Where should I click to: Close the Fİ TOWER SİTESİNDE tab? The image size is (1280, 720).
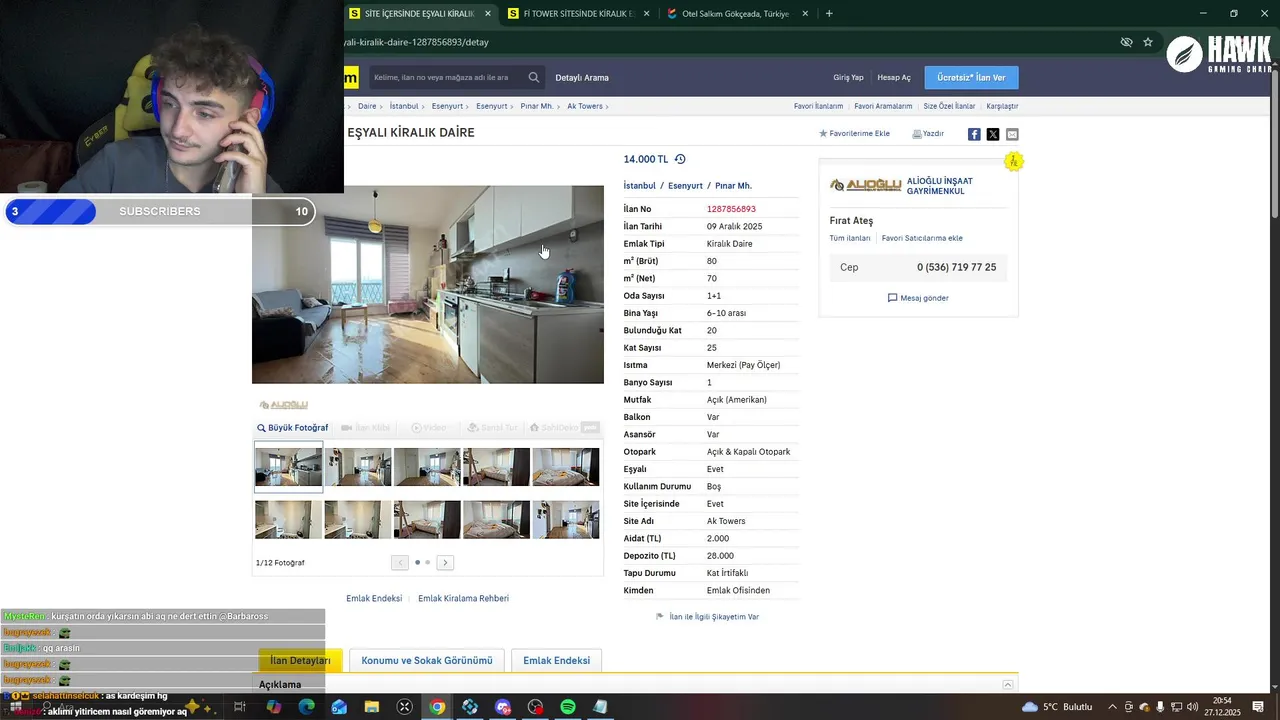click(646, 14)
